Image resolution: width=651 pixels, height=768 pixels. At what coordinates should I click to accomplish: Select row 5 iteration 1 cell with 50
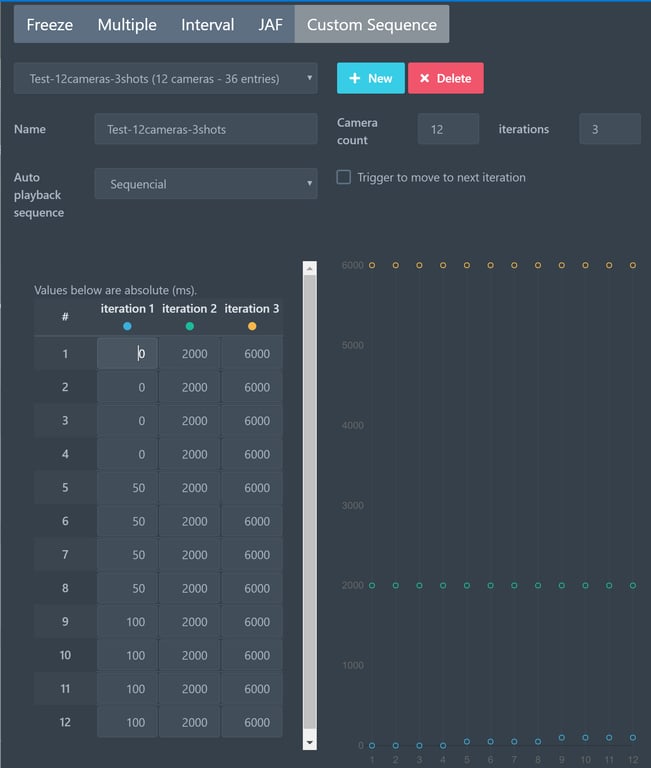(x=127, y=488)
